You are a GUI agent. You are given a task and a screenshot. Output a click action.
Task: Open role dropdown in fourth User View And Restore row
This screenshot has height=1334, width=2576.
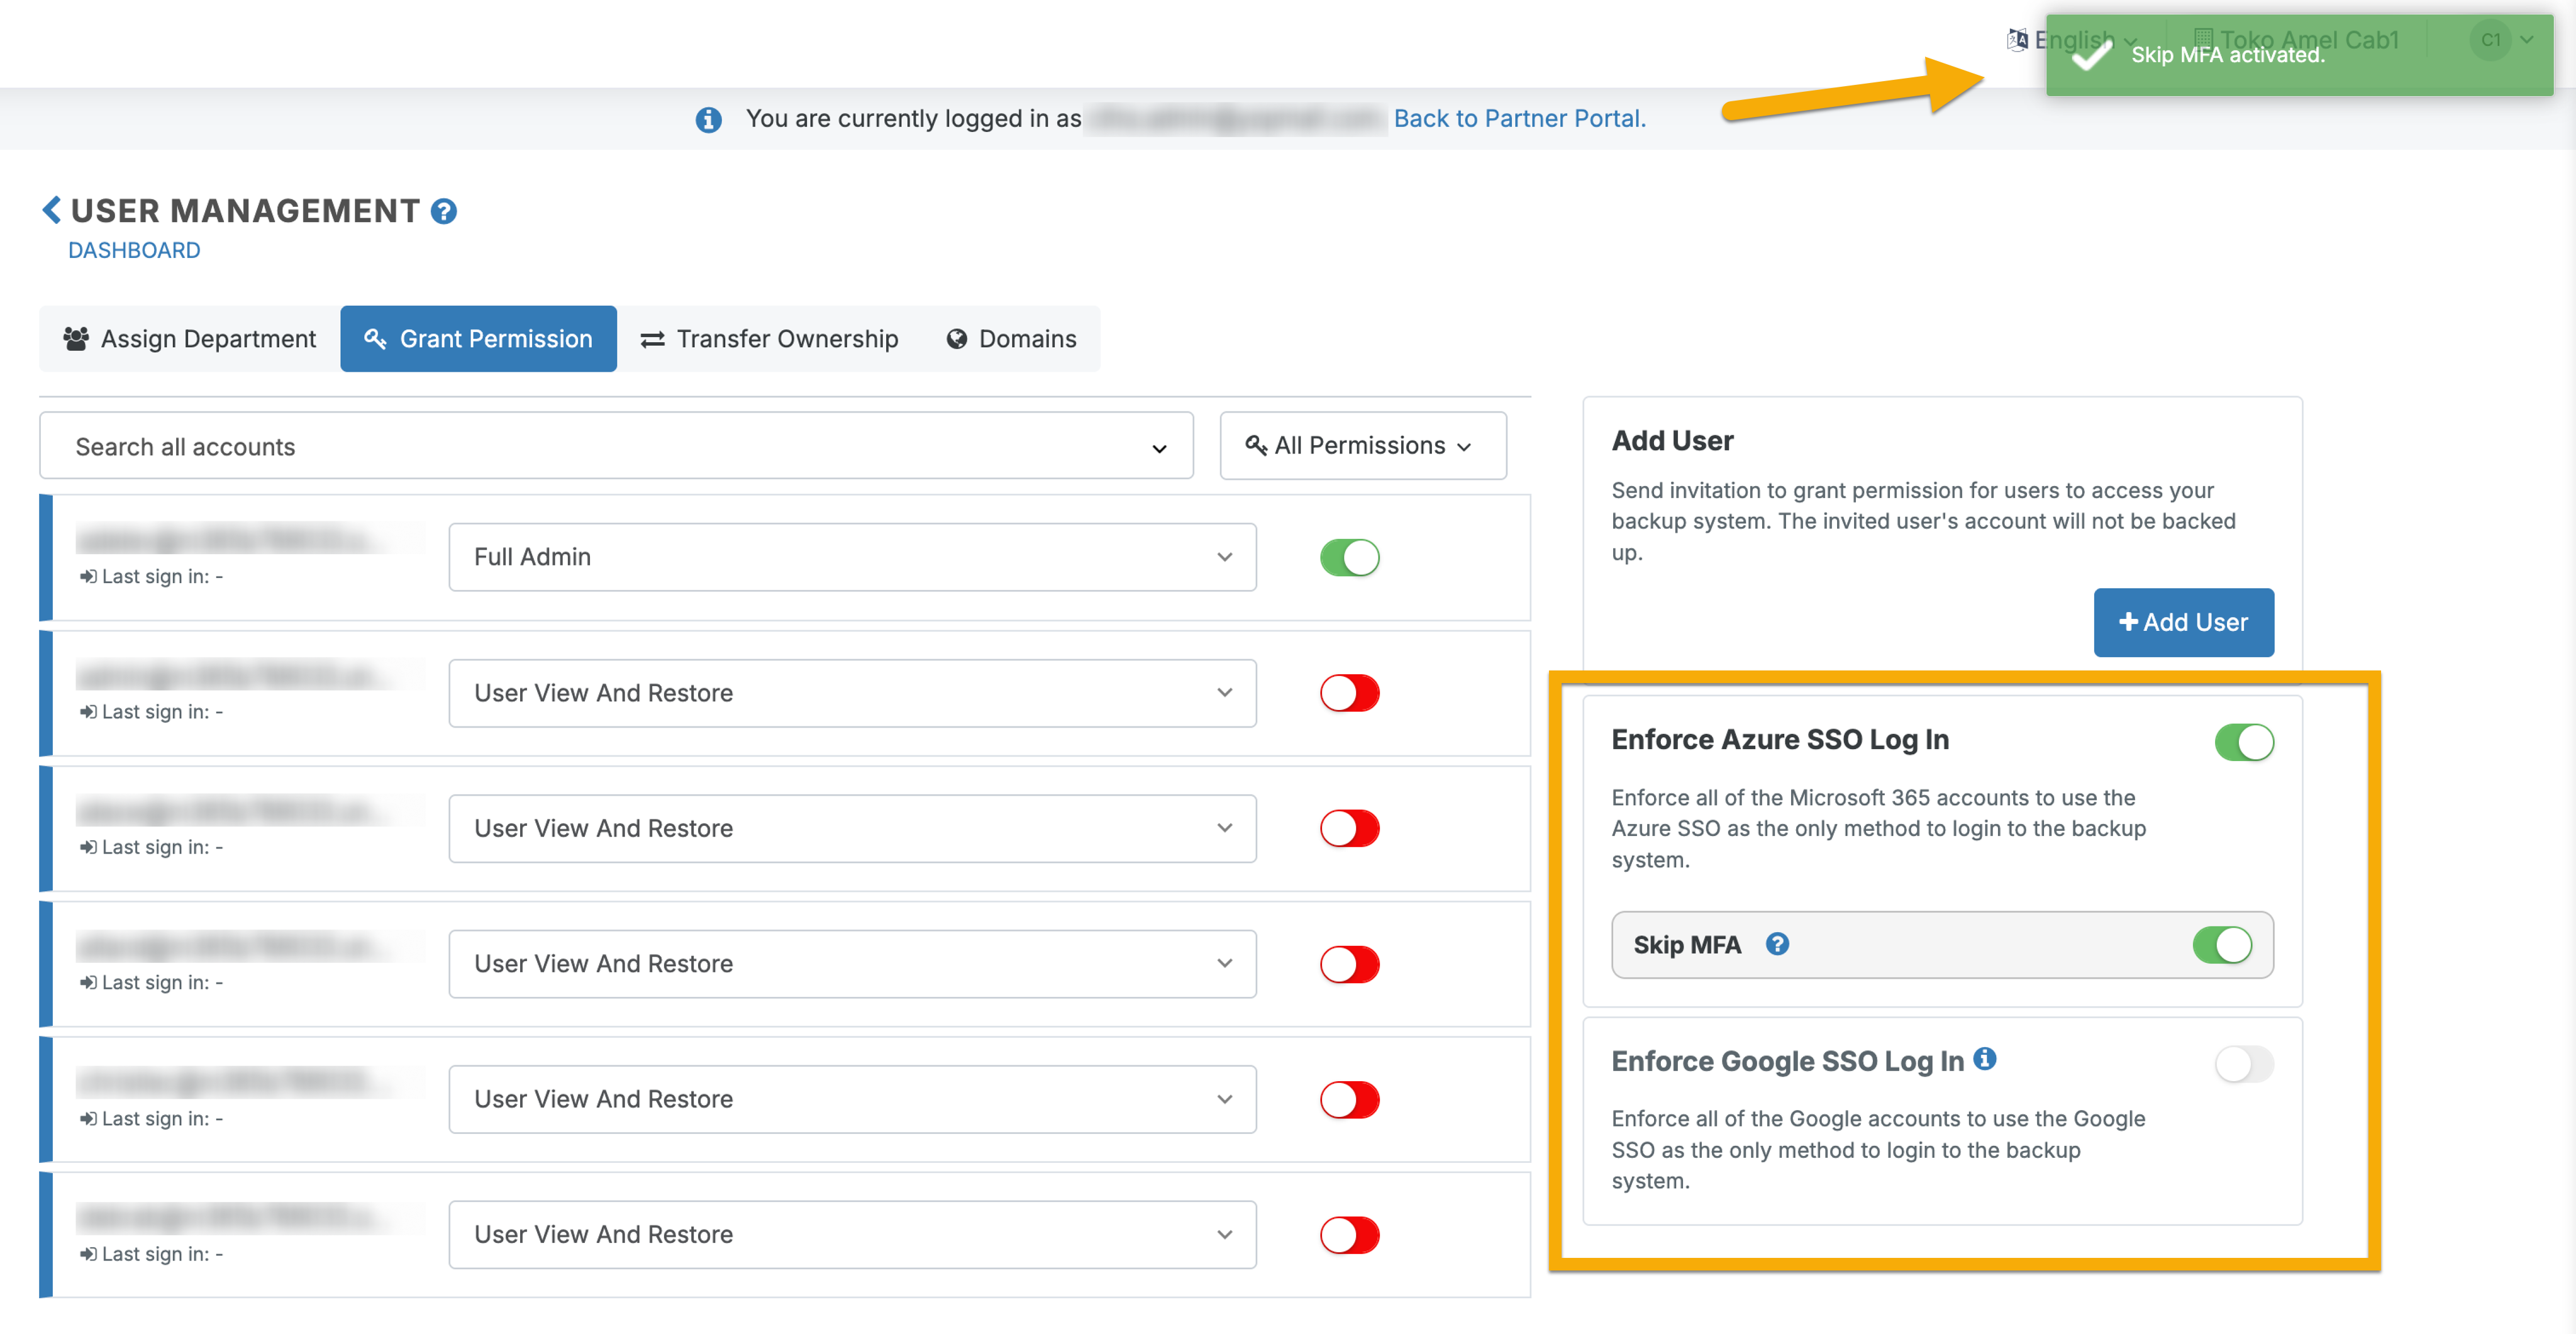(x=852, y=1099)
